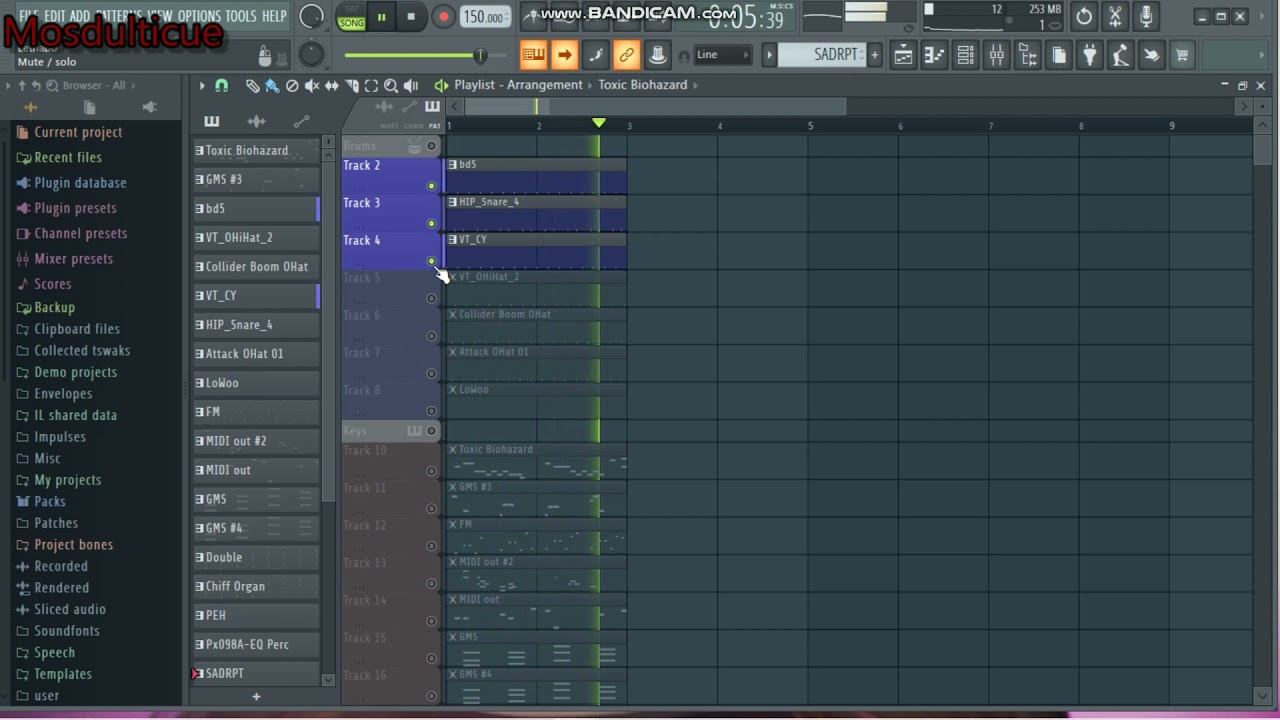Select the Draw pencil tool in playlist

tap(252, 86)
